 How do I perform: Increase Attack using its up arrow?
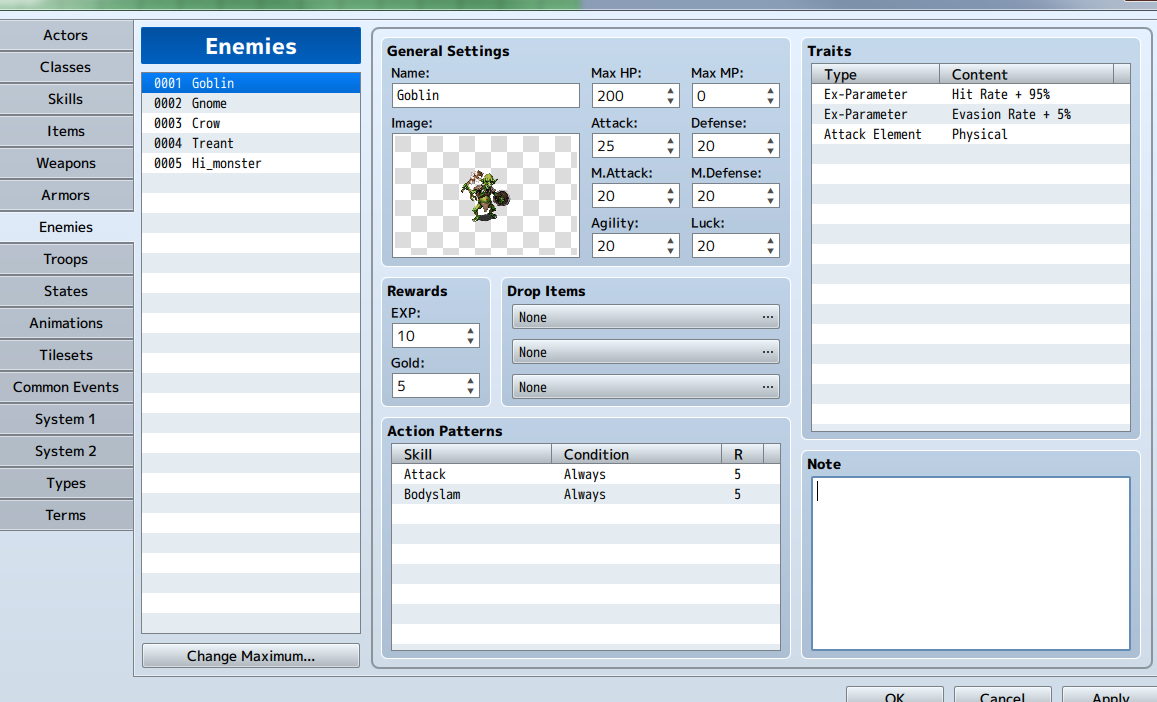click(668, 140)
